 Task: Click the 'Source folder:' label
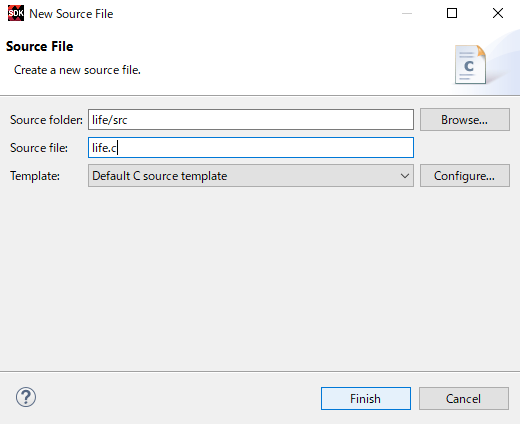point(46,120)
